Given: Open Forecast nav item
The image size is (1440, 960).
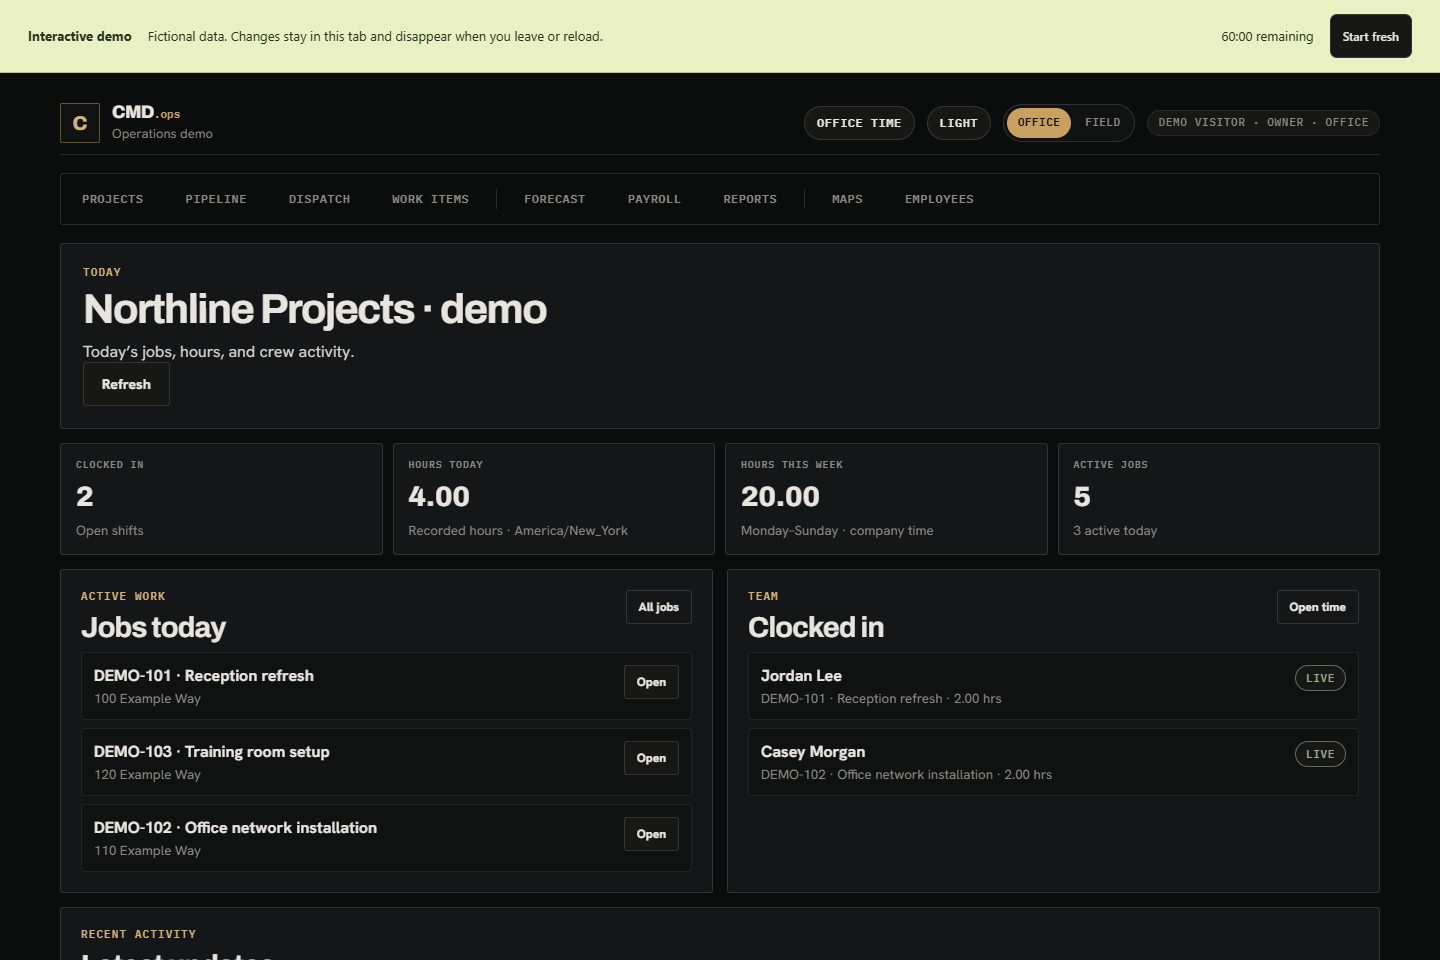Looking at the screenshot, I should click(555, 199).
